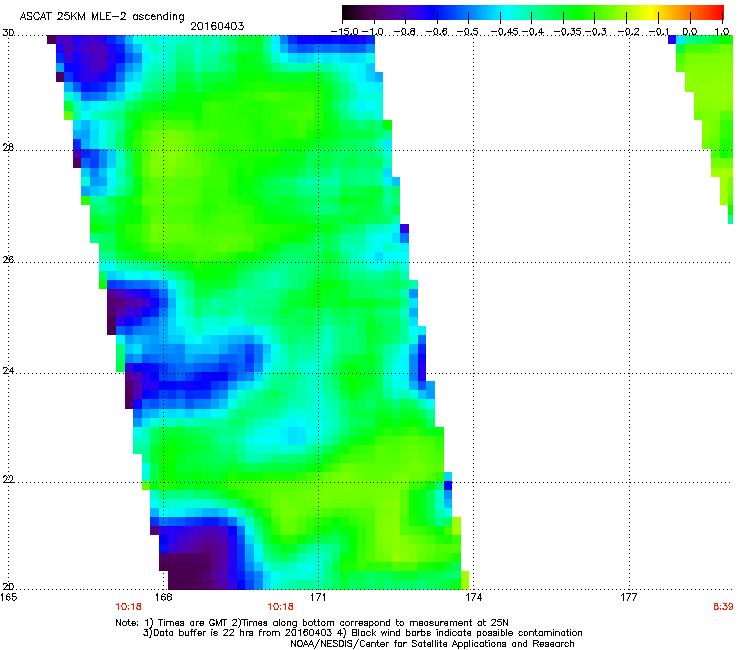Click the red 10:18 time nearest longitude 168

128,607
